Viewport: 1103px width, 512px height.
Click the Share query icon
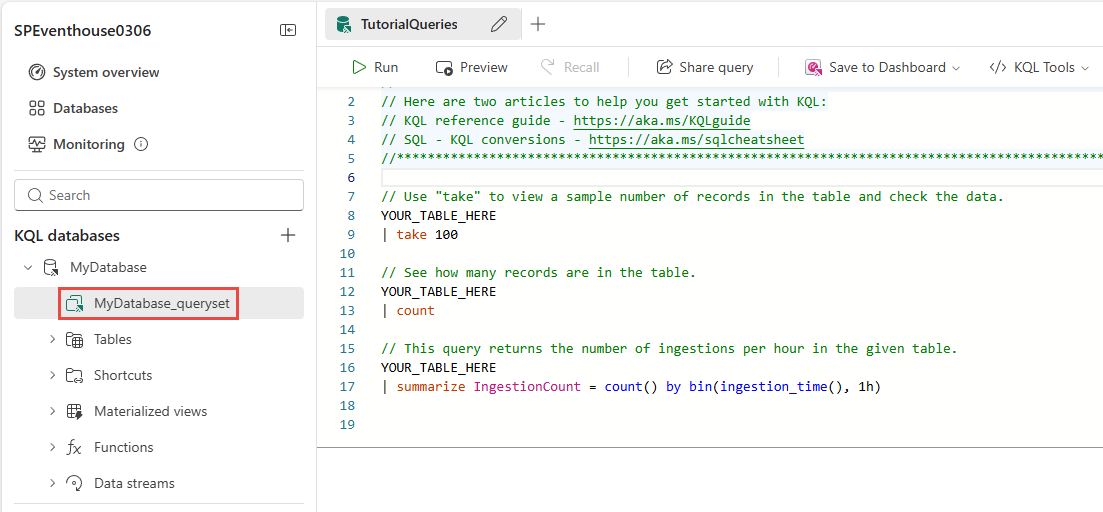tap(664, 67)
